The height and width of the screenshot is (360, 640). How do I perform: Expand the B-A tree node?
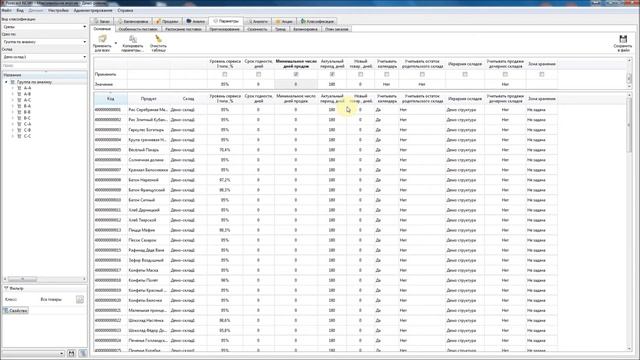coord(13,106)
